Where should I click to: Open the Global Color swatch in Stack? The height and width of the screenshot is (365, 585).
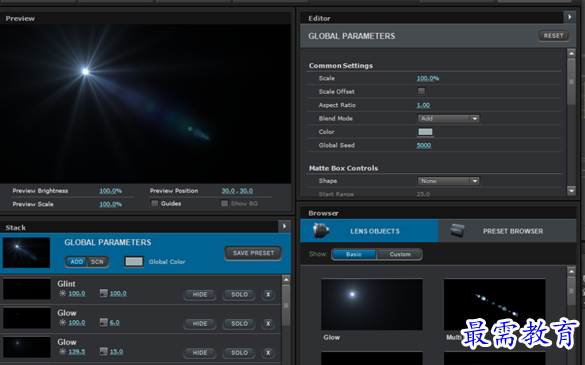point(134,262)
